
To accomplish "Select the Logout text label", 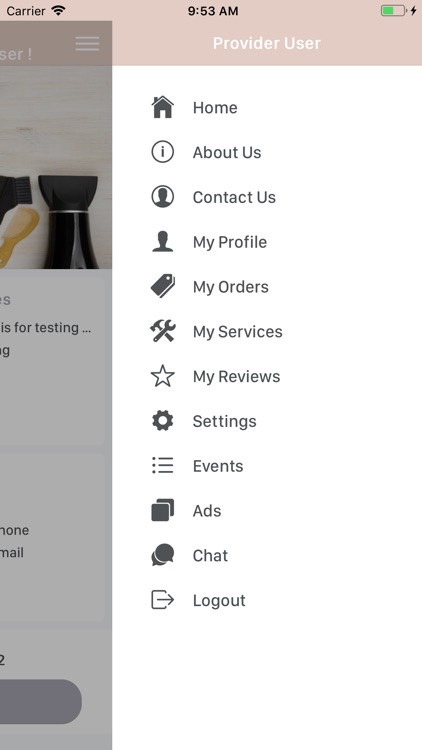I will tap(219, 600).
